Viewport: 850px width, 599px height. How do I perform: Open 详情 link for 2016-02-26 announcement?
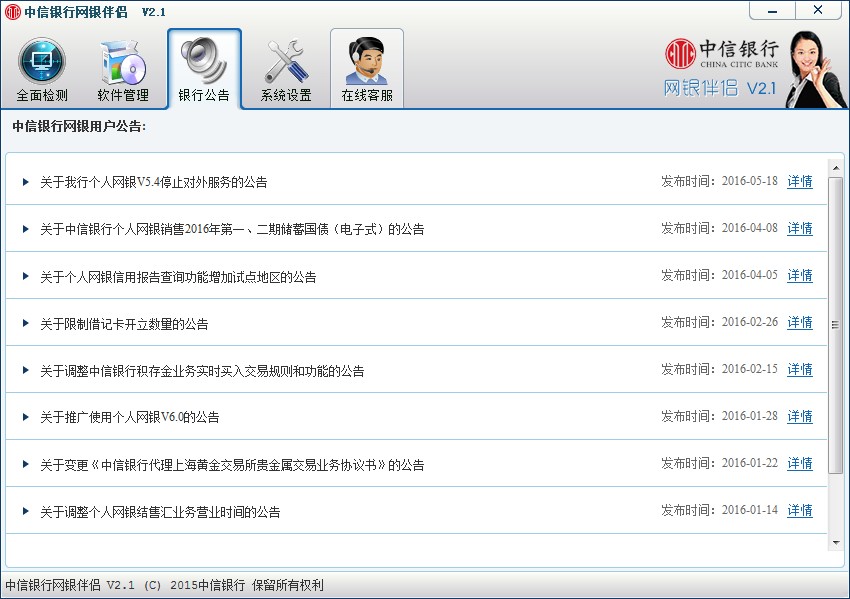coord(800,323)
